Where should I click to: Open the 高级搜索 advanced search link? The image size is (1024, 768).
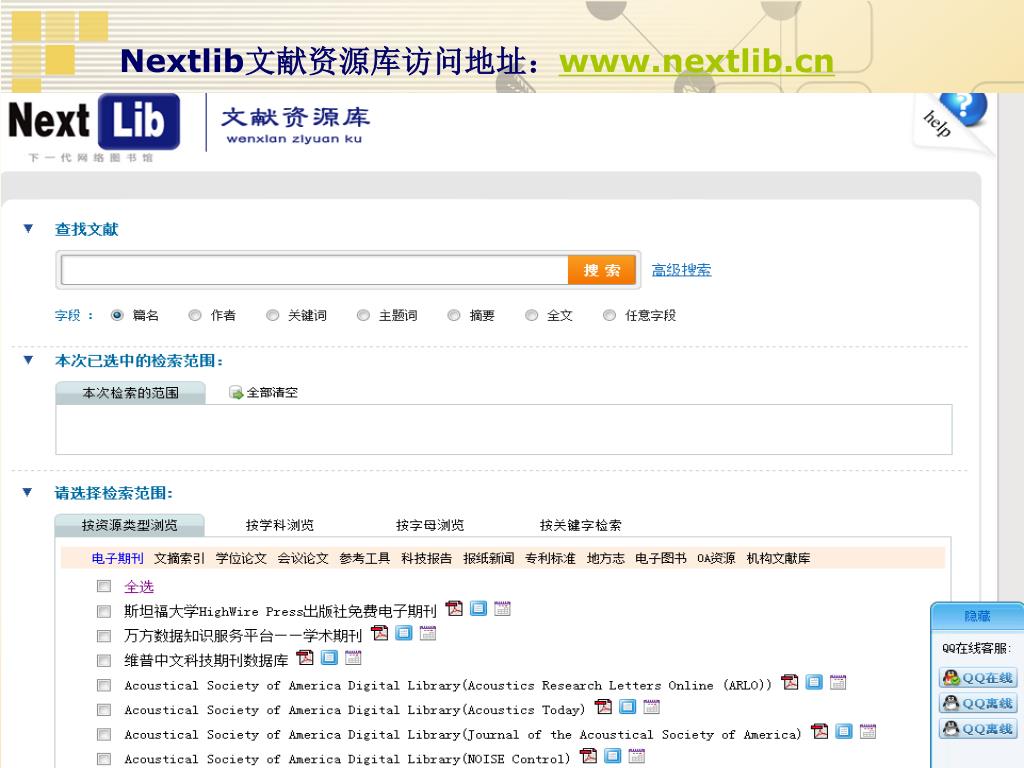(682, 270)
